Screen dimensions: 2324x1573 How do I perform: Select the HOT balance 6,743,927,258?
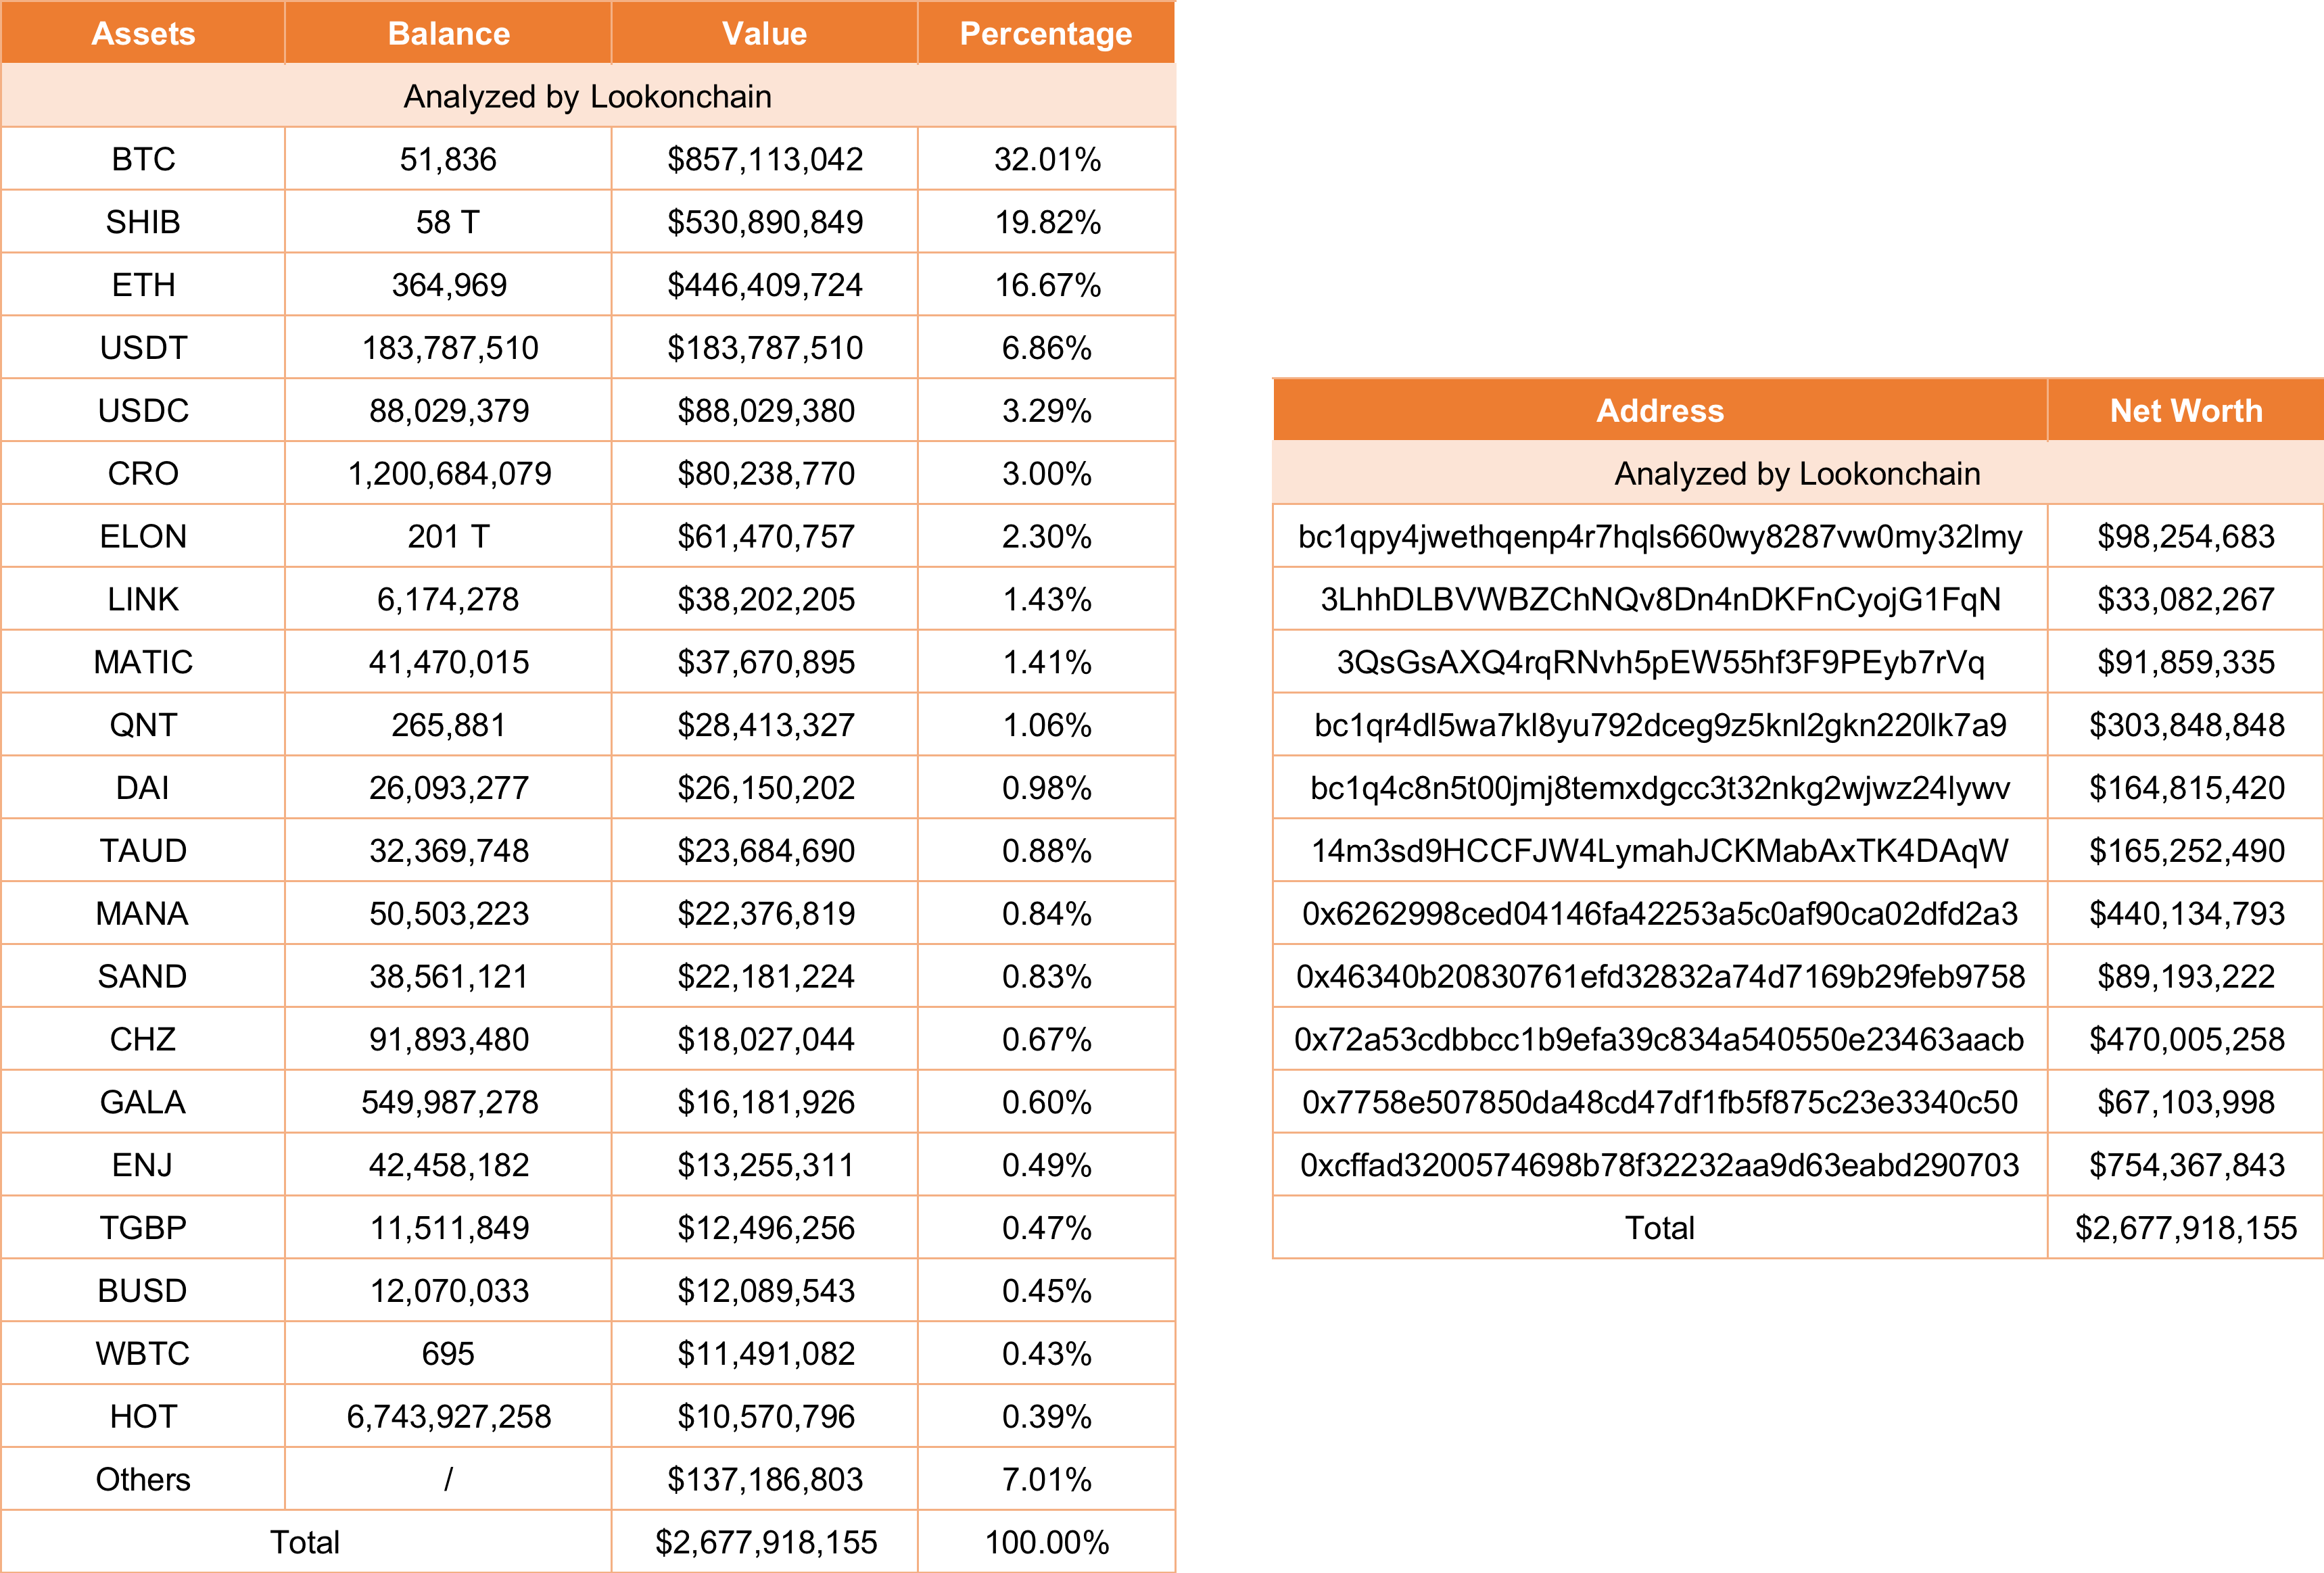pos(448,1417)
